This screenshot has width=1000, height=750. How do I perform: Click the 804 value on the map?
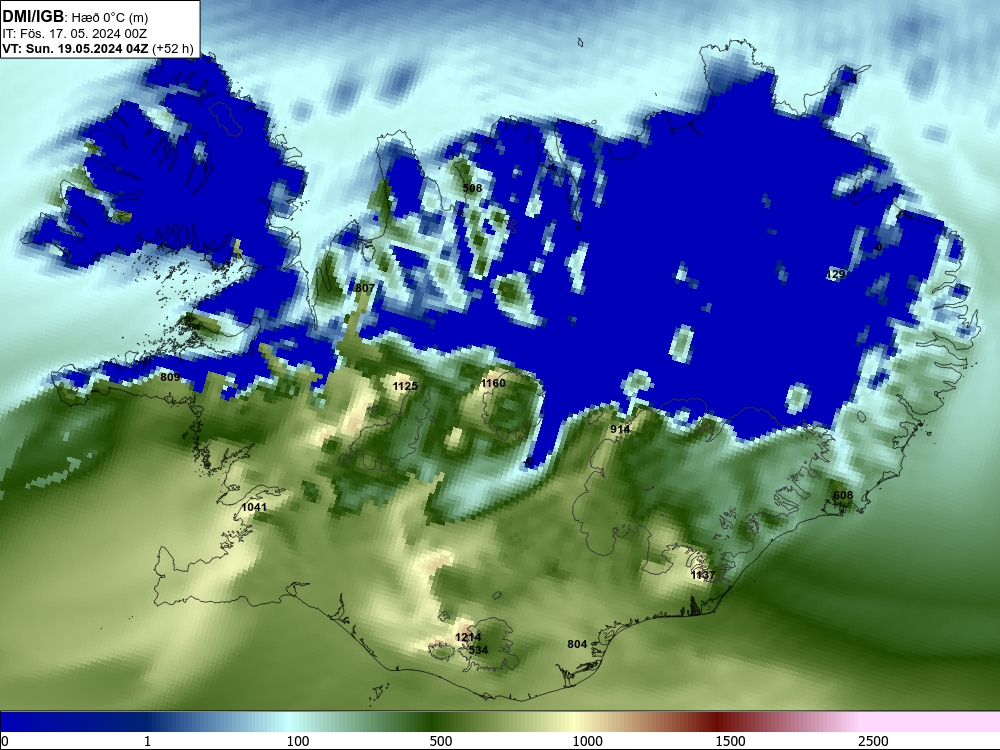click(x=577, y=644)
